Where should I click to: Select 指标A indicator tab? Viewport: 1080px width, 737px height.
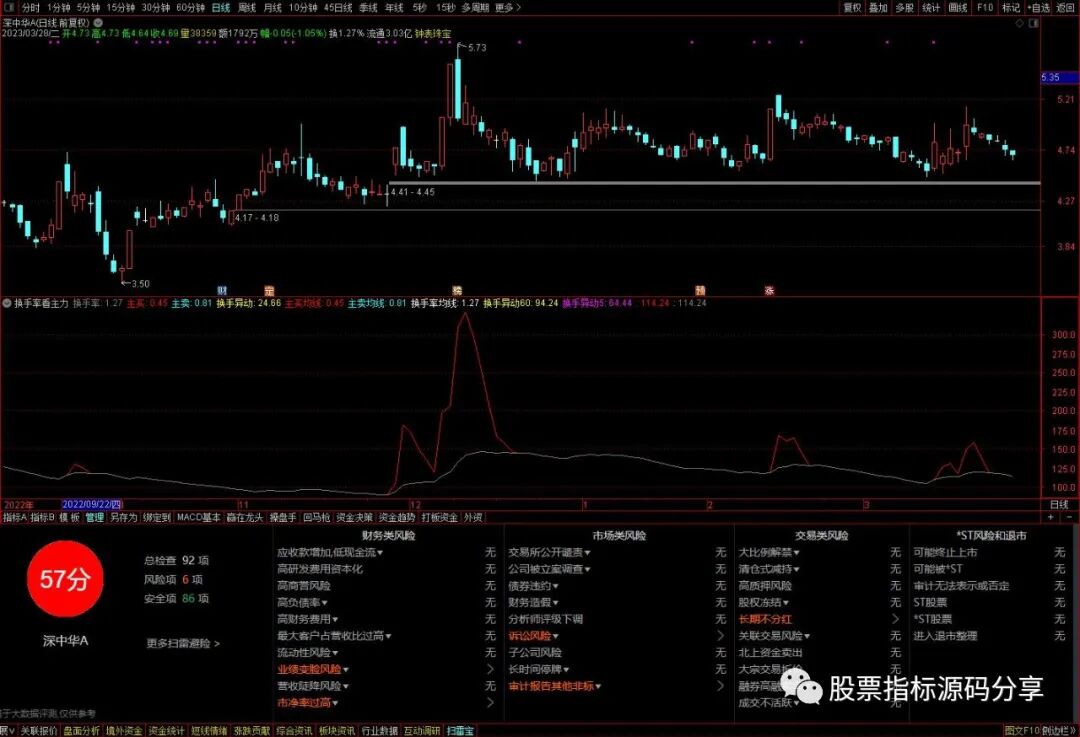pos(14,517)
